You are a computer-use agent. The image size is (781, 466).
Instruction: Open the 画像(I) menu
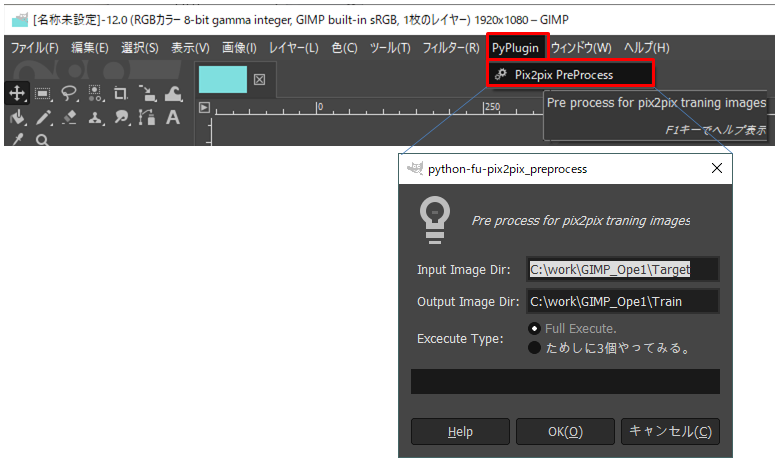[x=239, y=48]
